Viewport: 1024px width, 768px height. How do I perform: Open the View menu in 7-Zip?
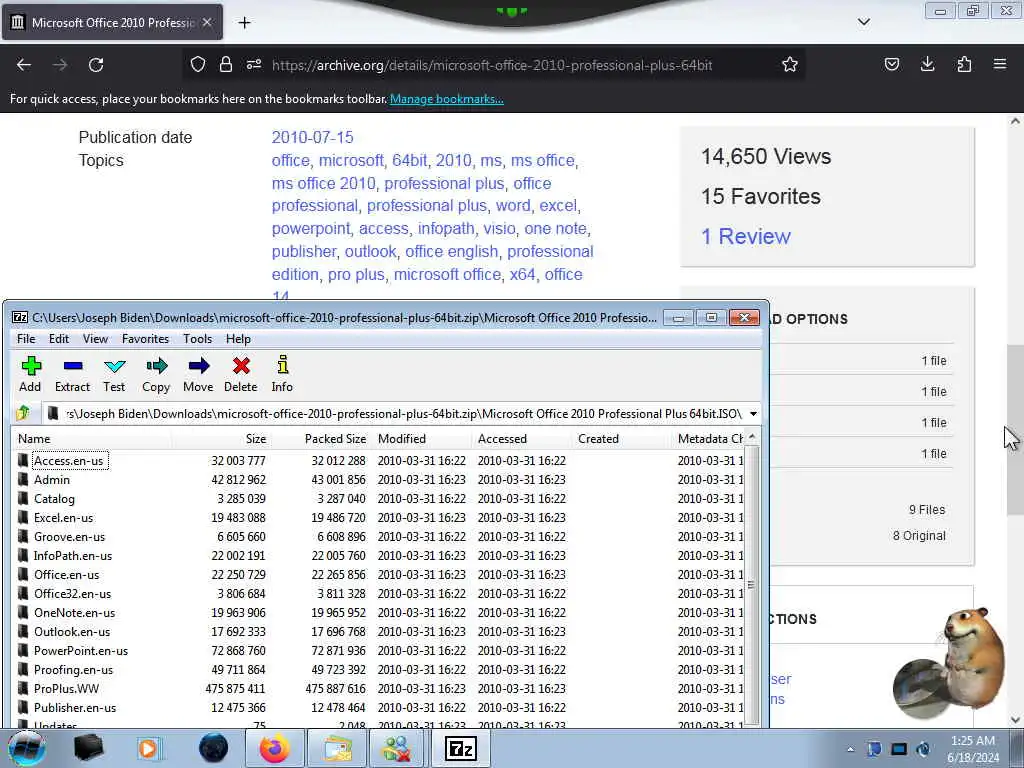95,339
